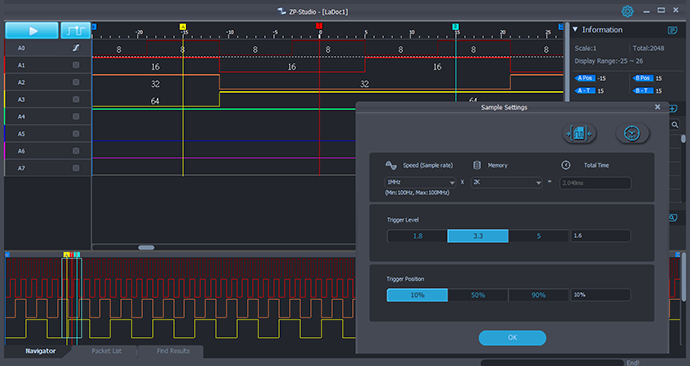Click the ZP-Studio app logo in title
The image size is (690, 366).
point(282,11)
